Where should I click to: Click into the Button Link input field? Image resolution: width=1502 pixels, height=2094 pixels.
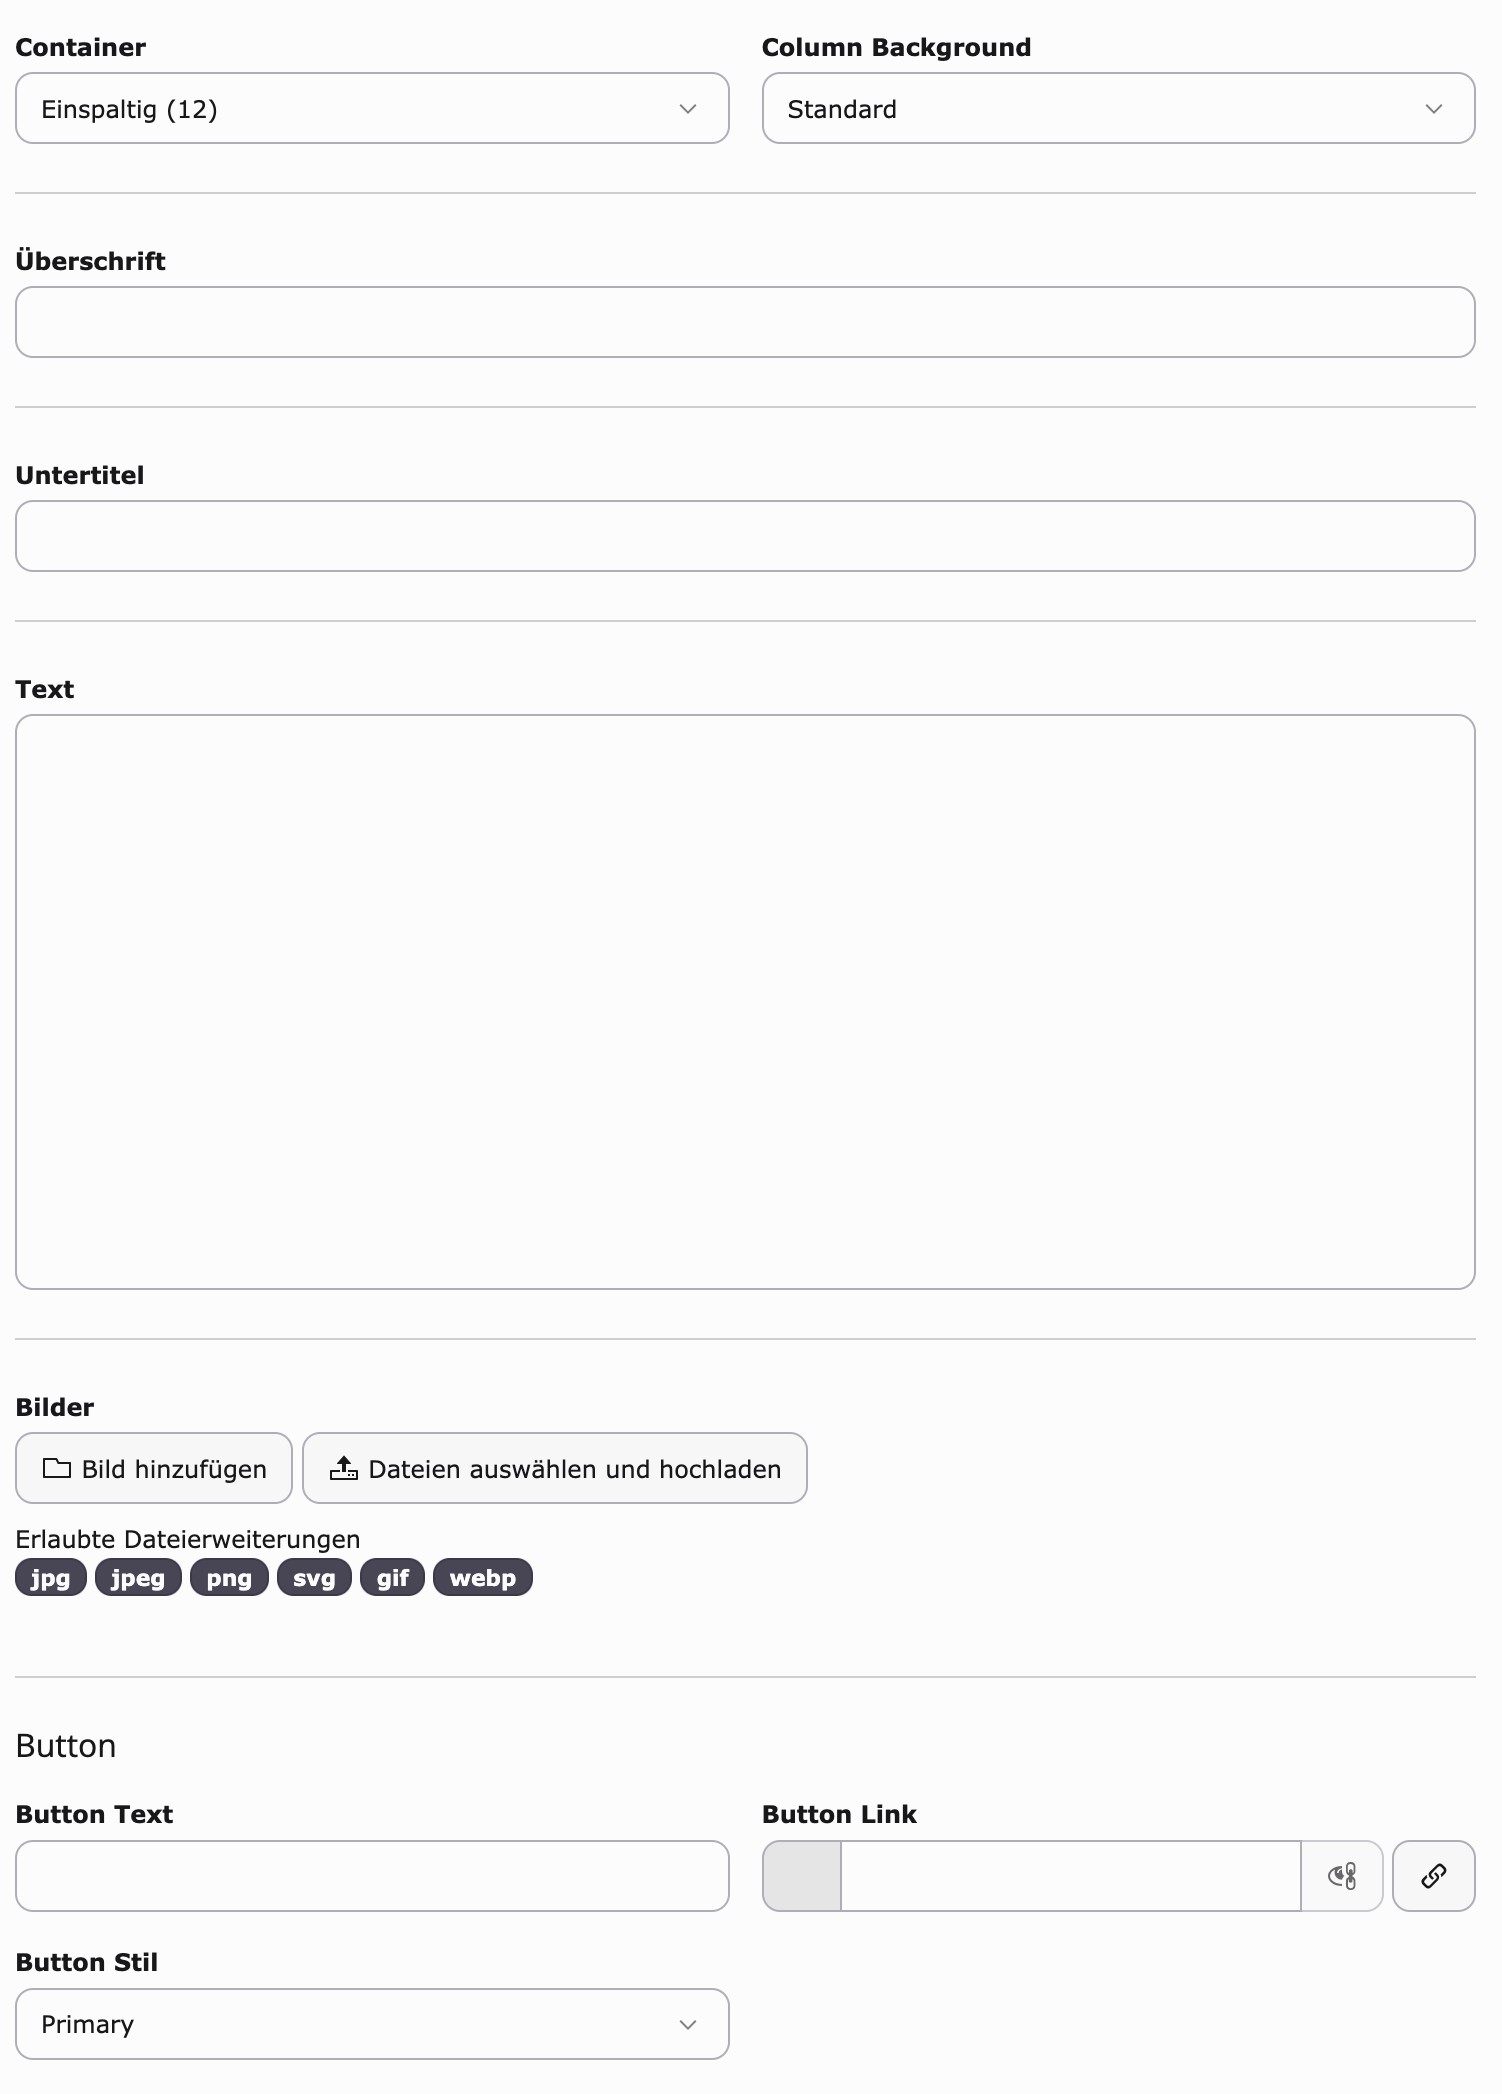click(1071, 1876)
